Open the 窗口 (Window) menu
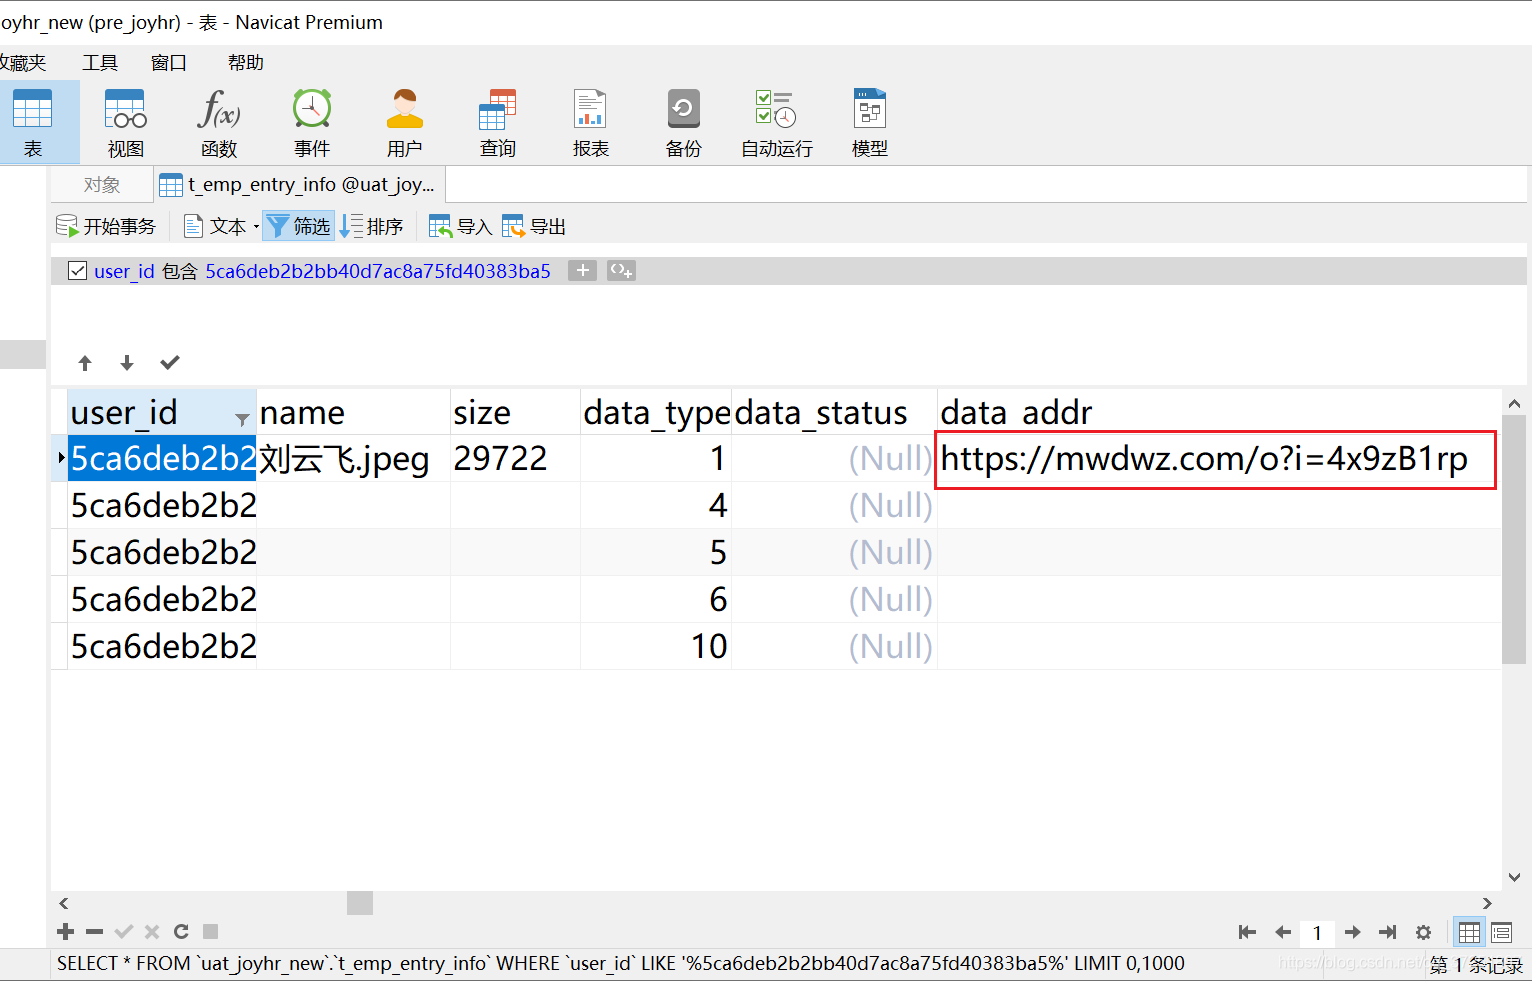Viewport: 1532px width, 981px height. (x=169, y=63)
